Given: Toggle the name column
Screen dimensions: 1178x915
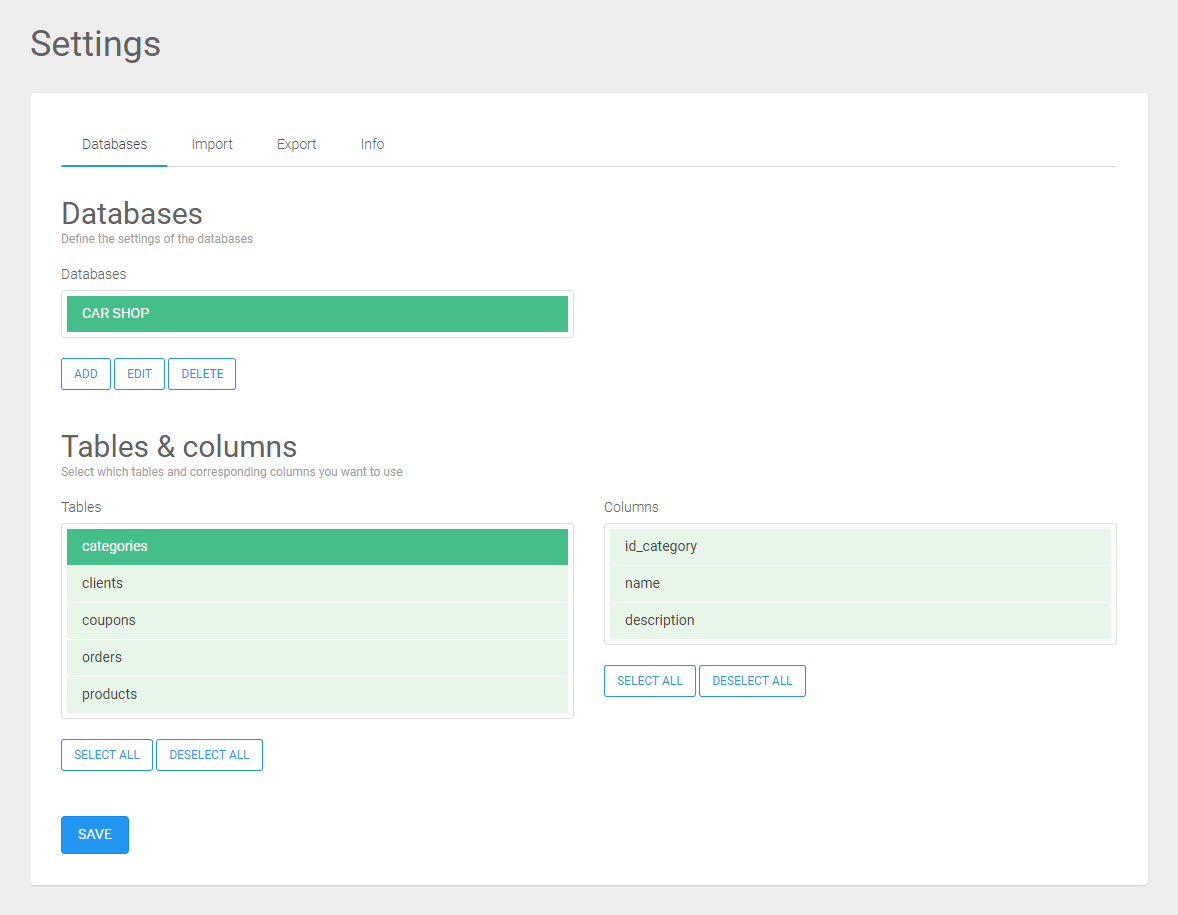Looking at the screenshot, I should [x=860, y=584].
